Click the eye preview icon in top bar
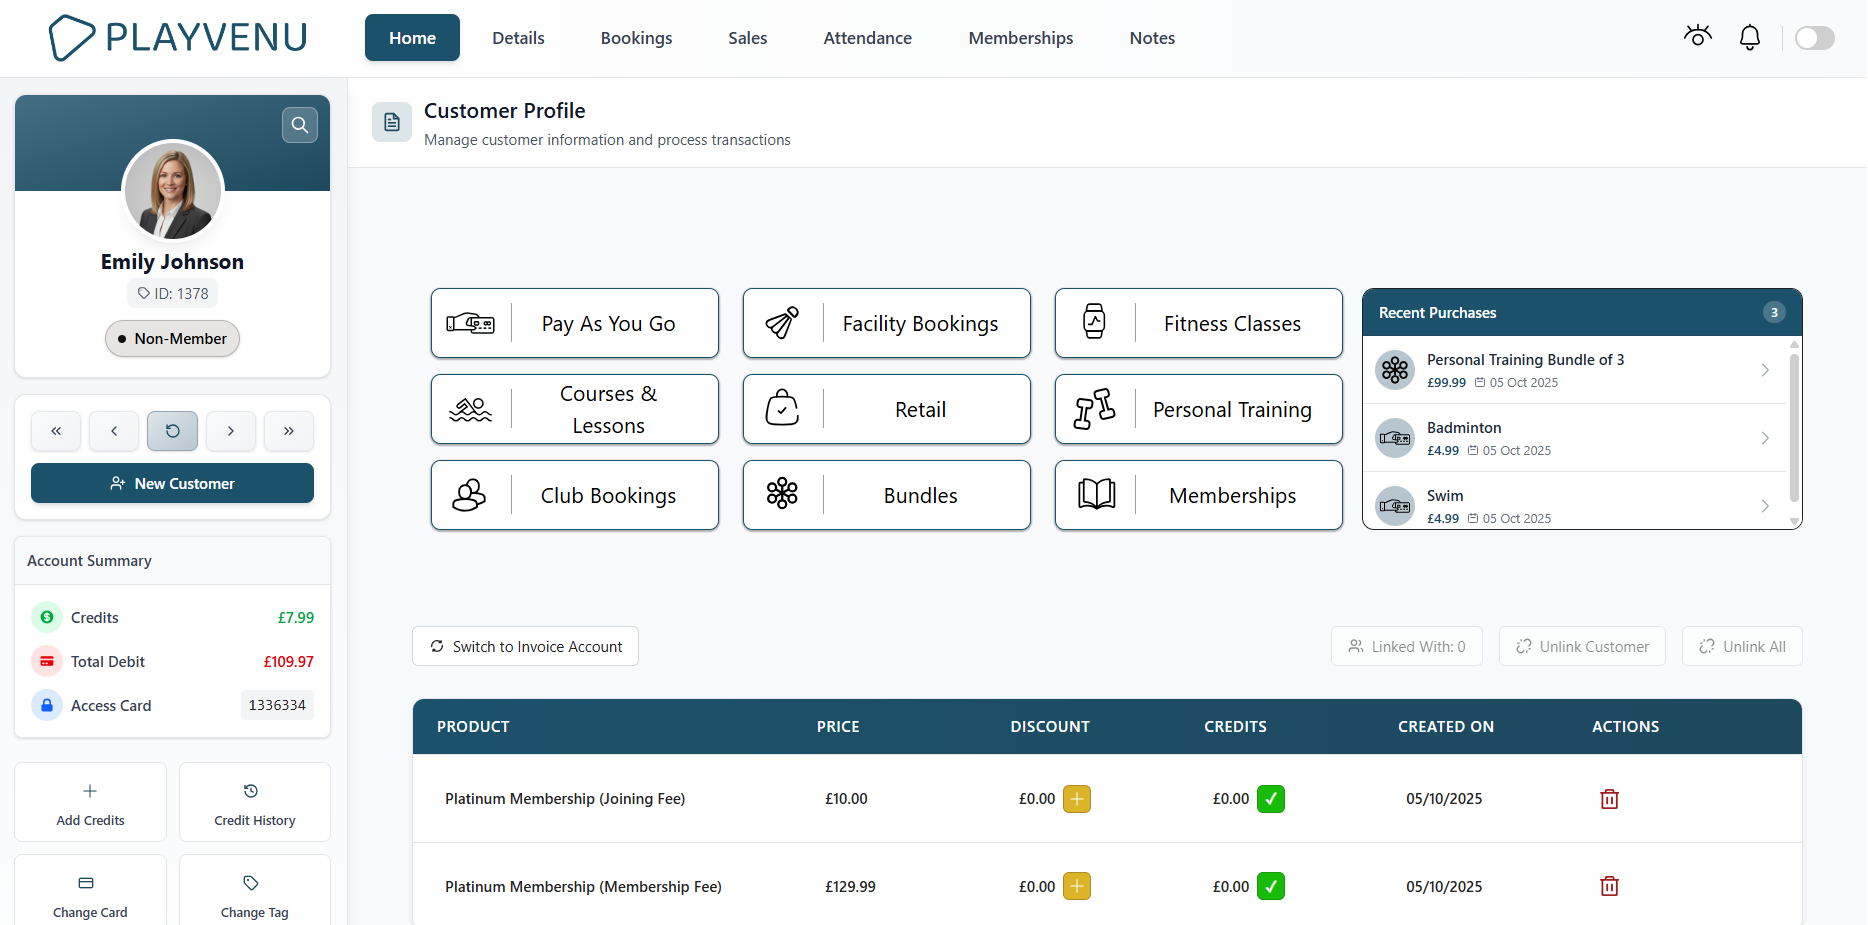 point(1697,36)
